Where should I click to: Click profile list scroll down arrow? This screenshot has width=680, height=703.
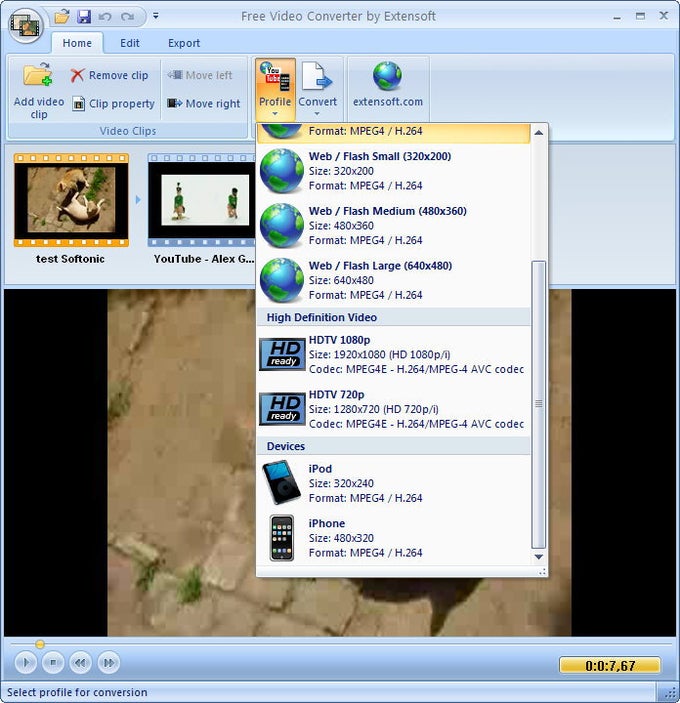[539, 557]
